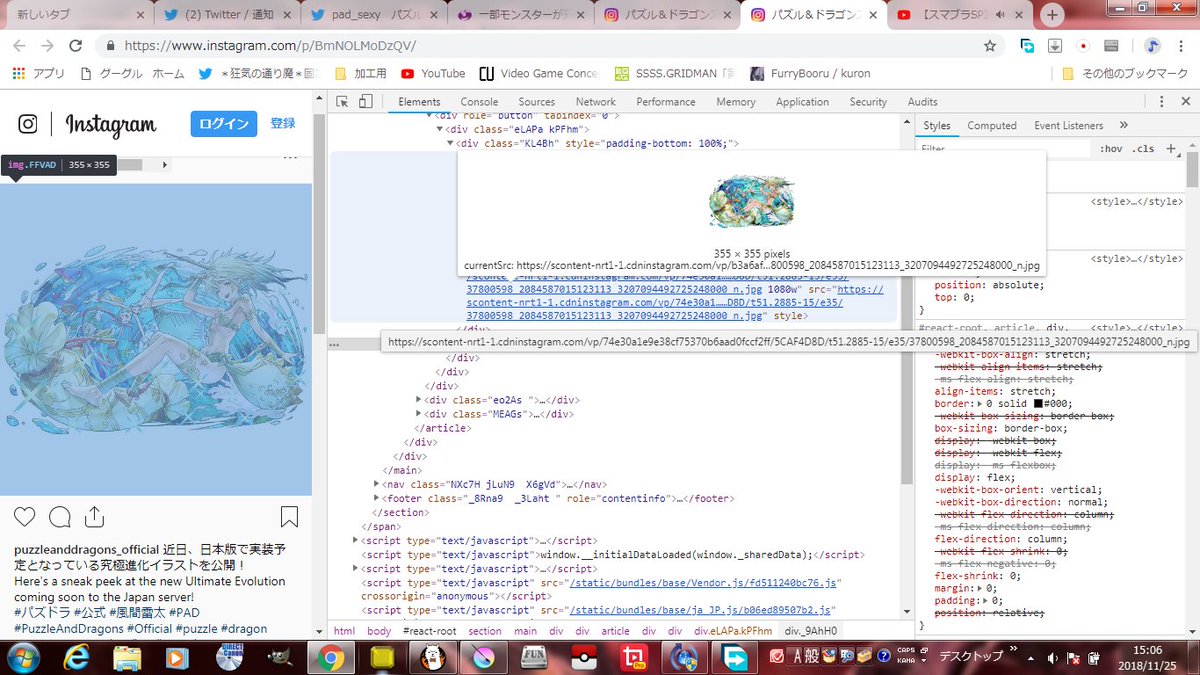Collapse the div class eLAPa kPFhm node

coord(439,129)
